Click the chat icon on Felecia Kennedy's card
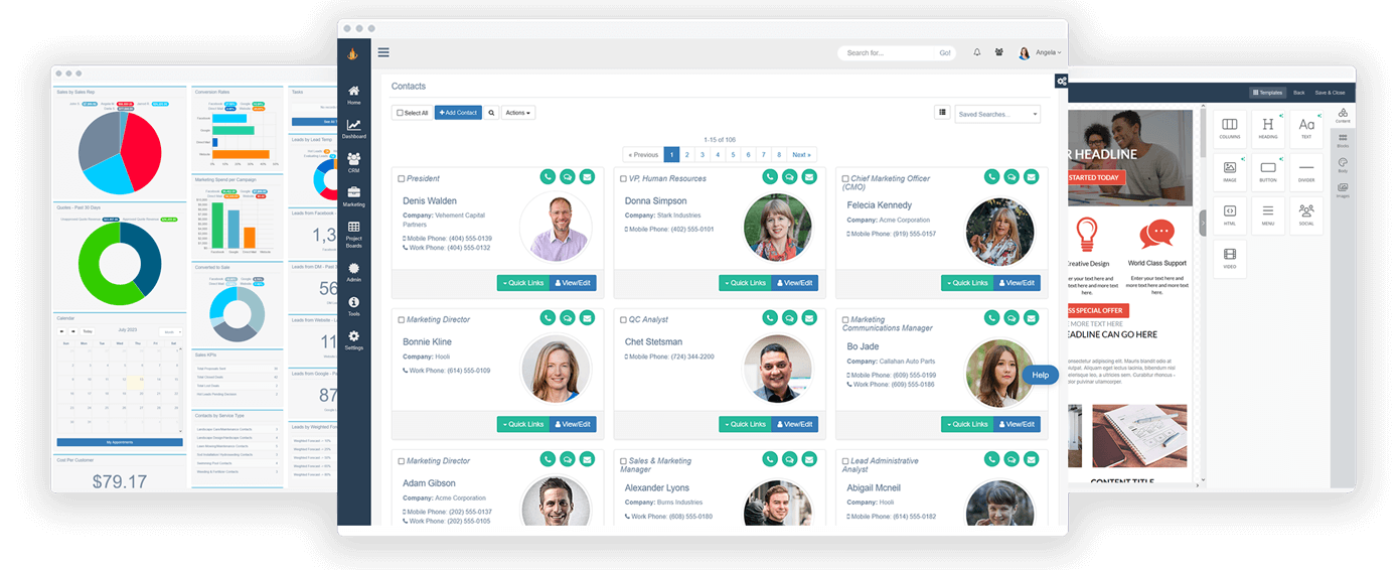 tap(1011, 177)
